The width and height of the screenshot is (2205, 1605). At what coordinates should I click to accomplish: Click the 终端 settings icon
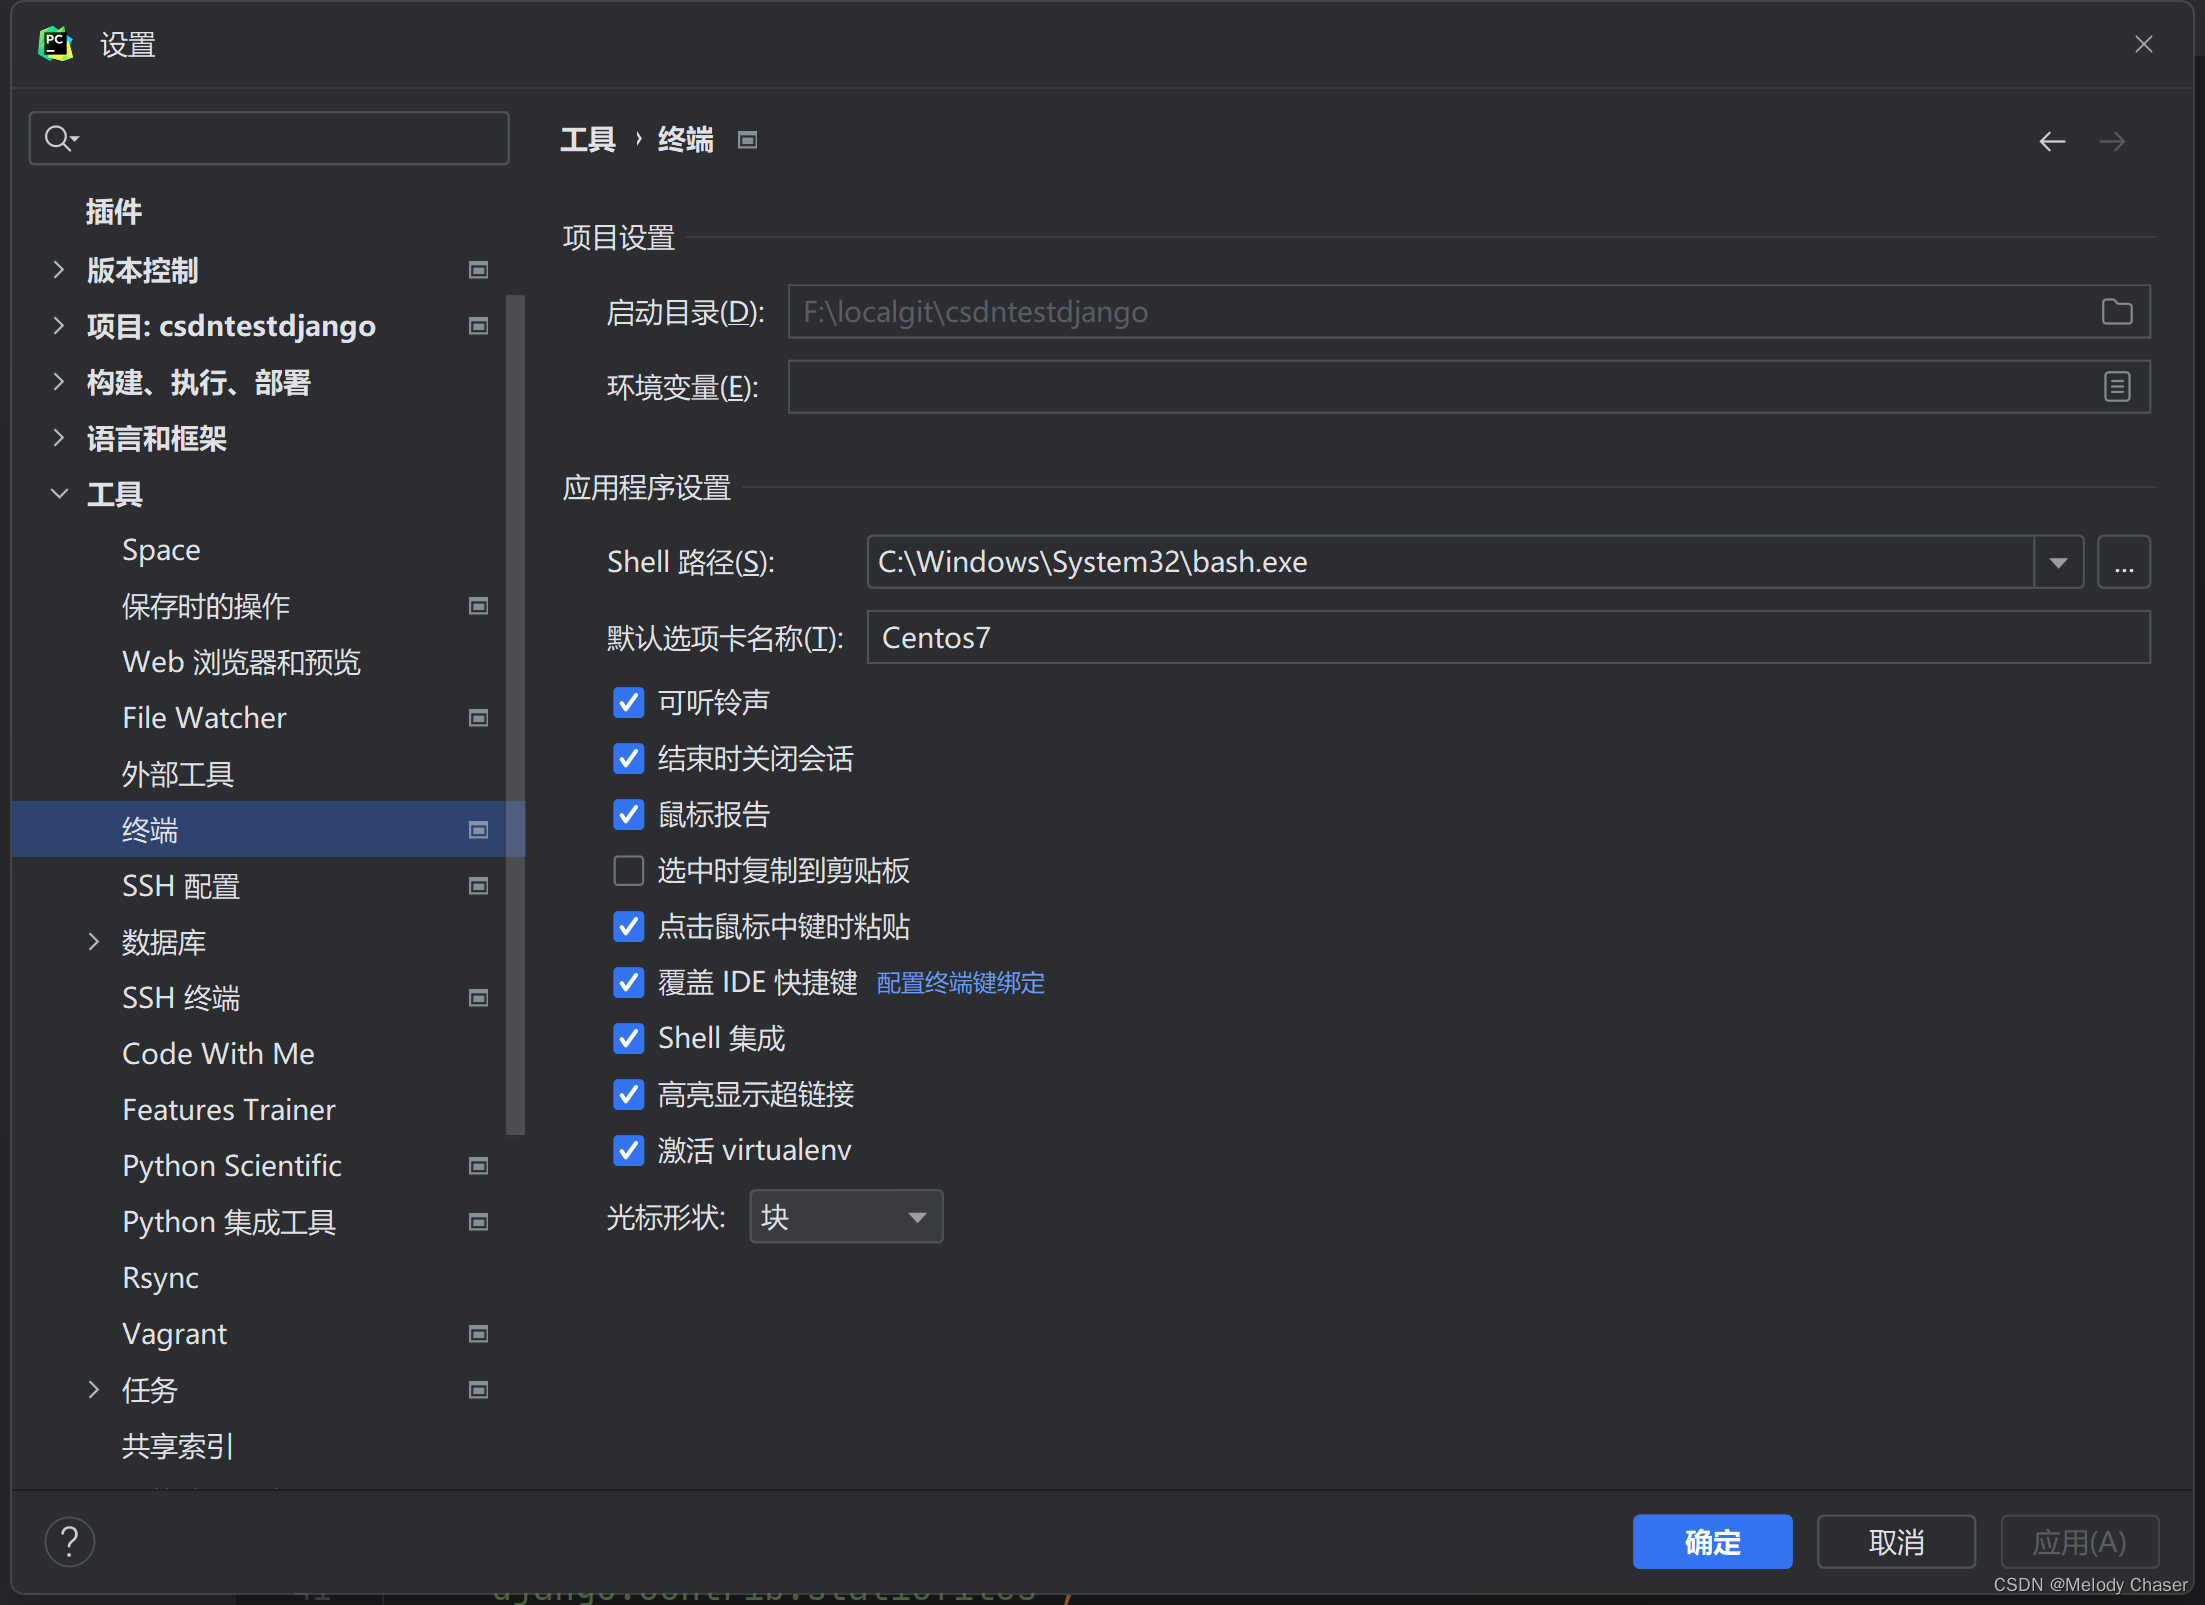click(479, 830)
